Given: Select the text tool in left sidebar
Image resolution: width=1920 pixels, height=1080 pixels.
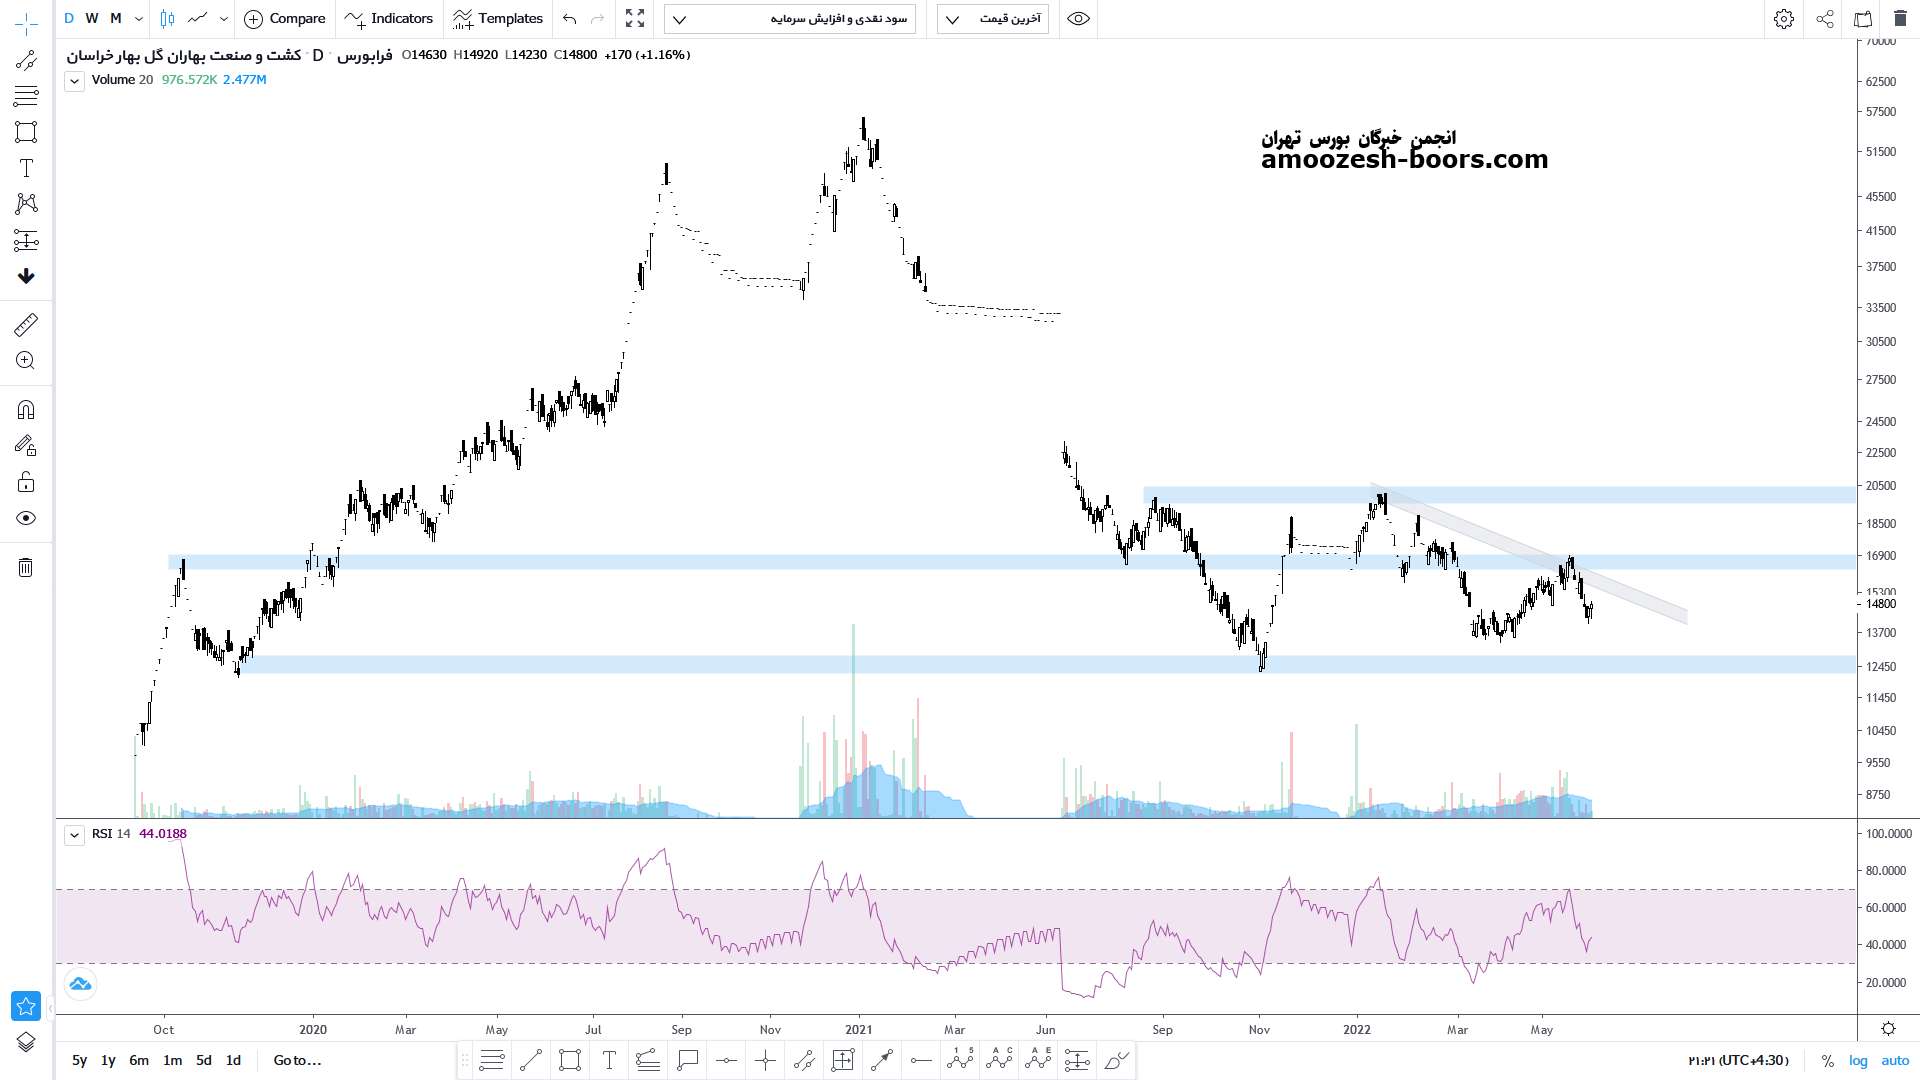Looking at the screenshot, I should [26, 168].
